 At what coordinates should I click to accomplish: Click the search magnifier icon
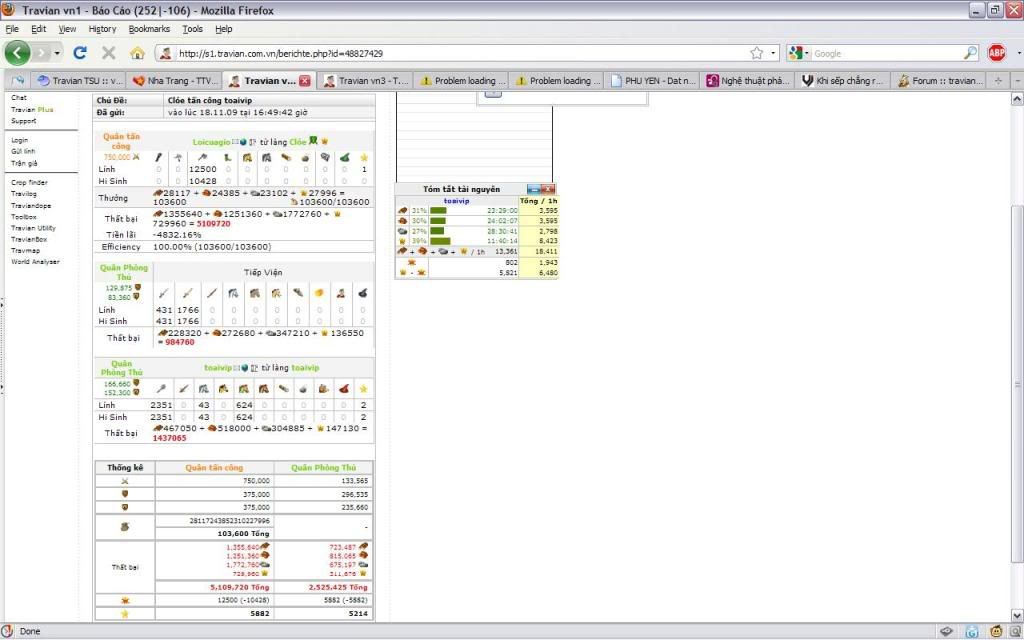click(x=970, y=54)
